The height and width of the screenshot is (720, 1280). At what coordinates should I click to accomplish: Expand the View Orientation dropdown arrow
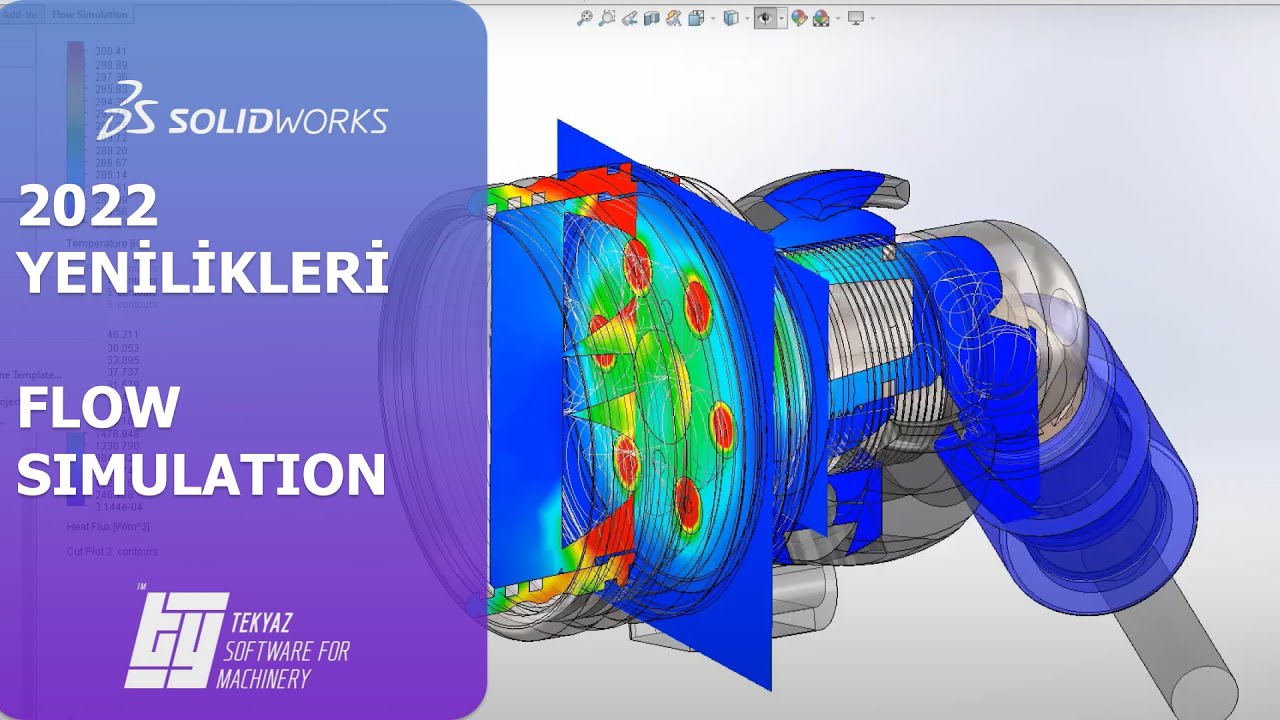[713, 18]
